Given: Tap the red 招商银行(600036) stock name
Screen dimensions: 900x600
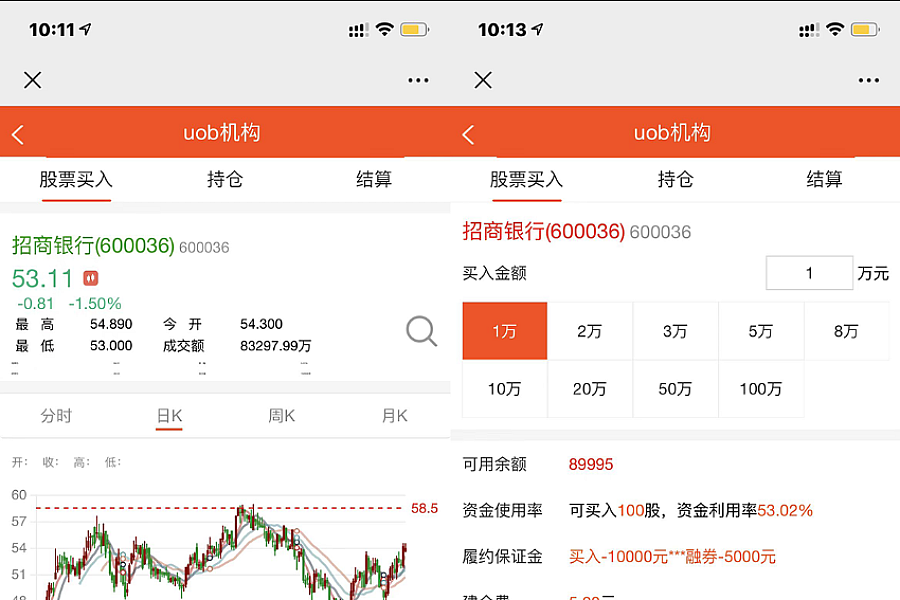Looking at the screenshot, I should (x=544, y=231).
